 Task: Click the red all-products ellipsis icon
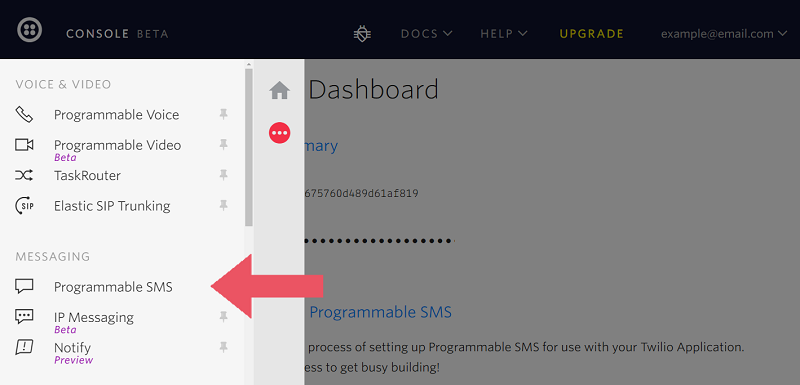(280, 133)
